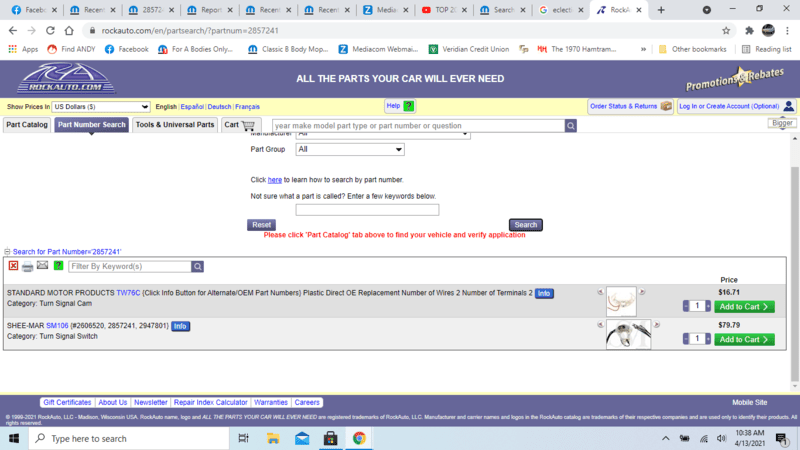Focus the top year make model search box
This screenshot has width=800, height=450.
click(418, 126)
